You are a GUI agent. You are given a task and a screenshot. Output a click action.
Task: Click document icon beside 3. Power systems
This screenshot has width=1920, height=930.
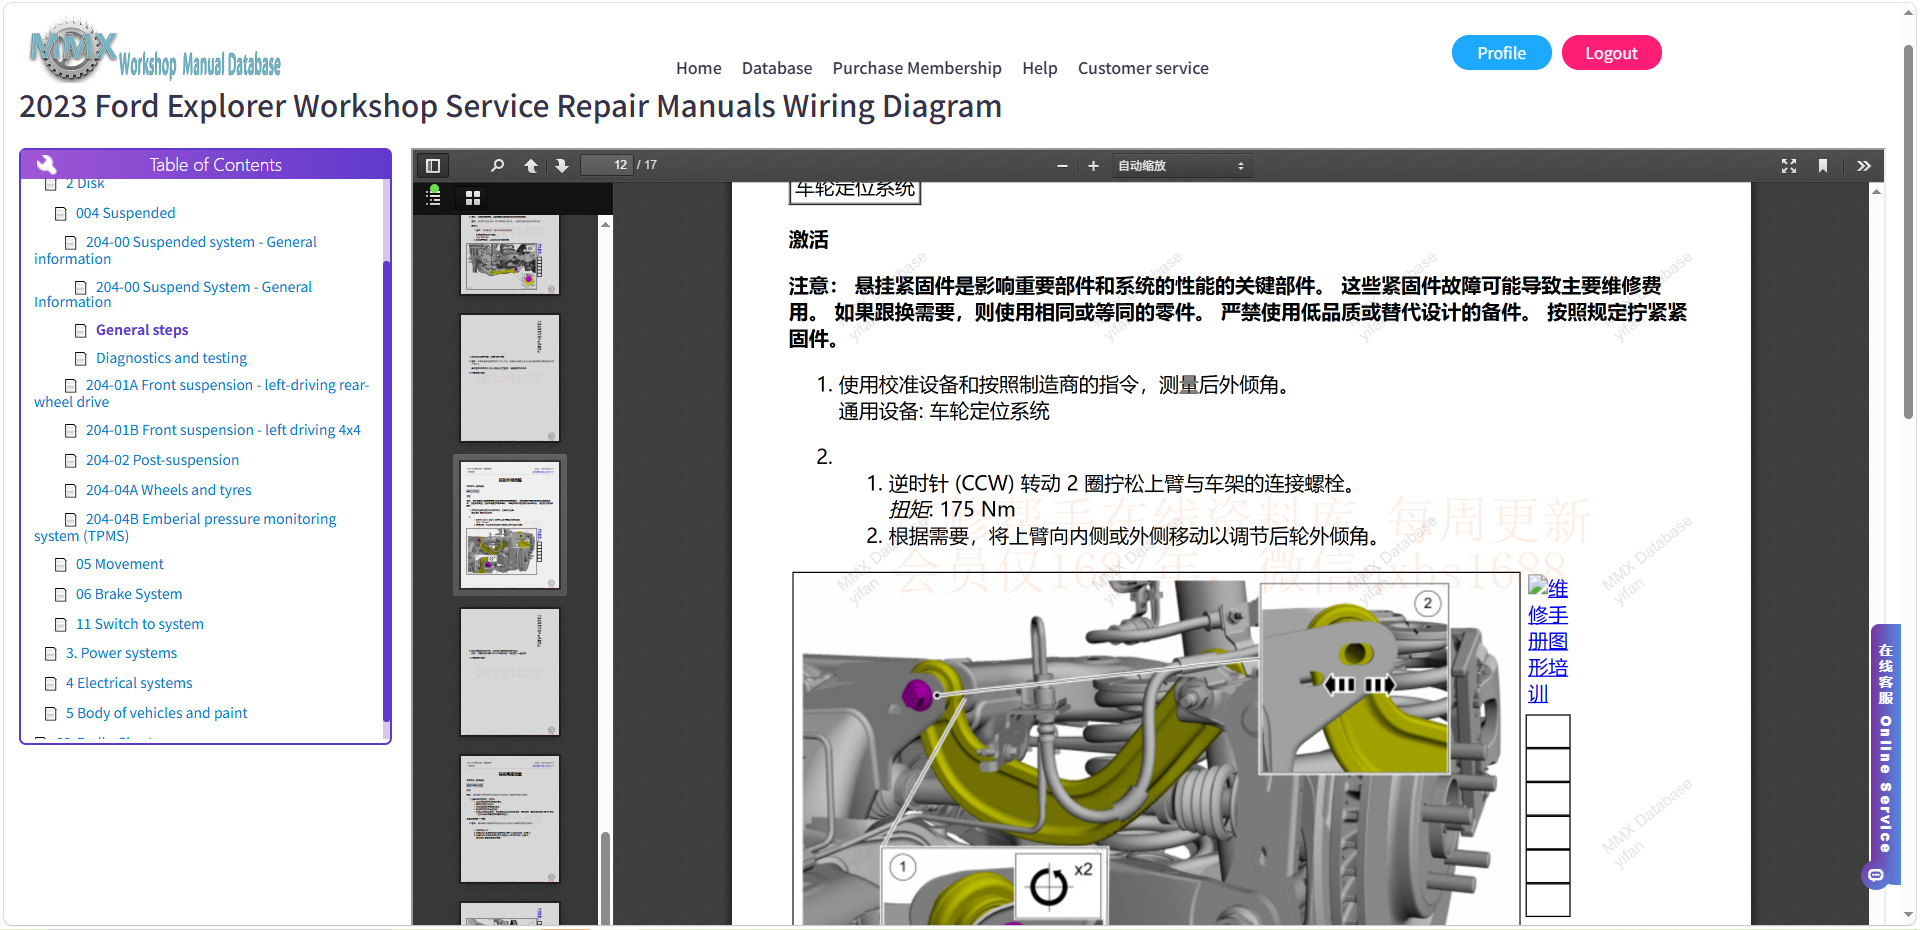click(x=51, y=654)
